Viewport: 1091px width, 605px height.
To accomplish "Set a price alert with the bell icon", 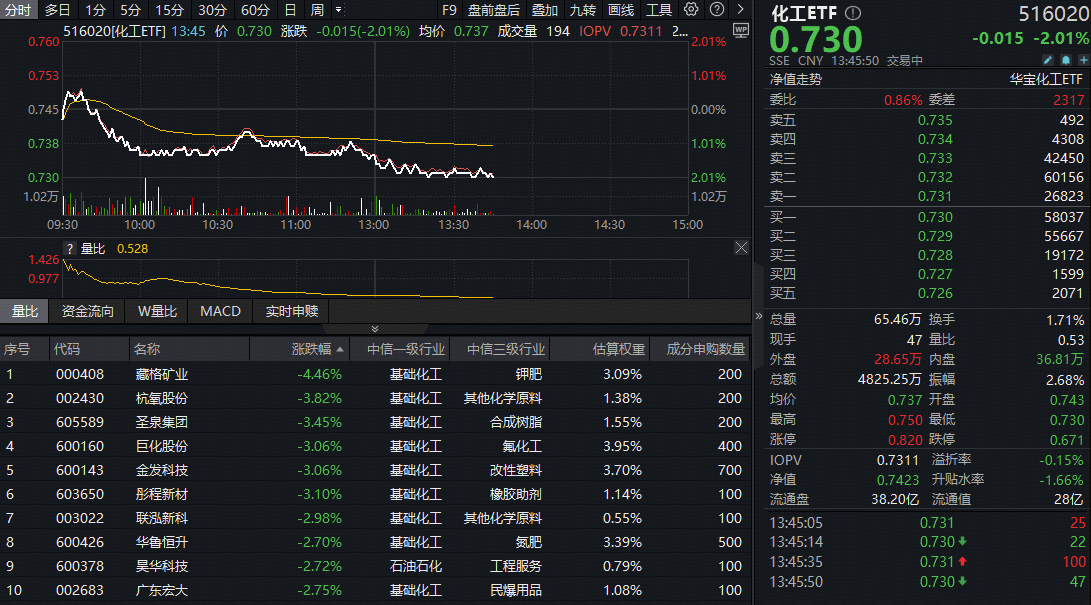I will (1066, 60).
